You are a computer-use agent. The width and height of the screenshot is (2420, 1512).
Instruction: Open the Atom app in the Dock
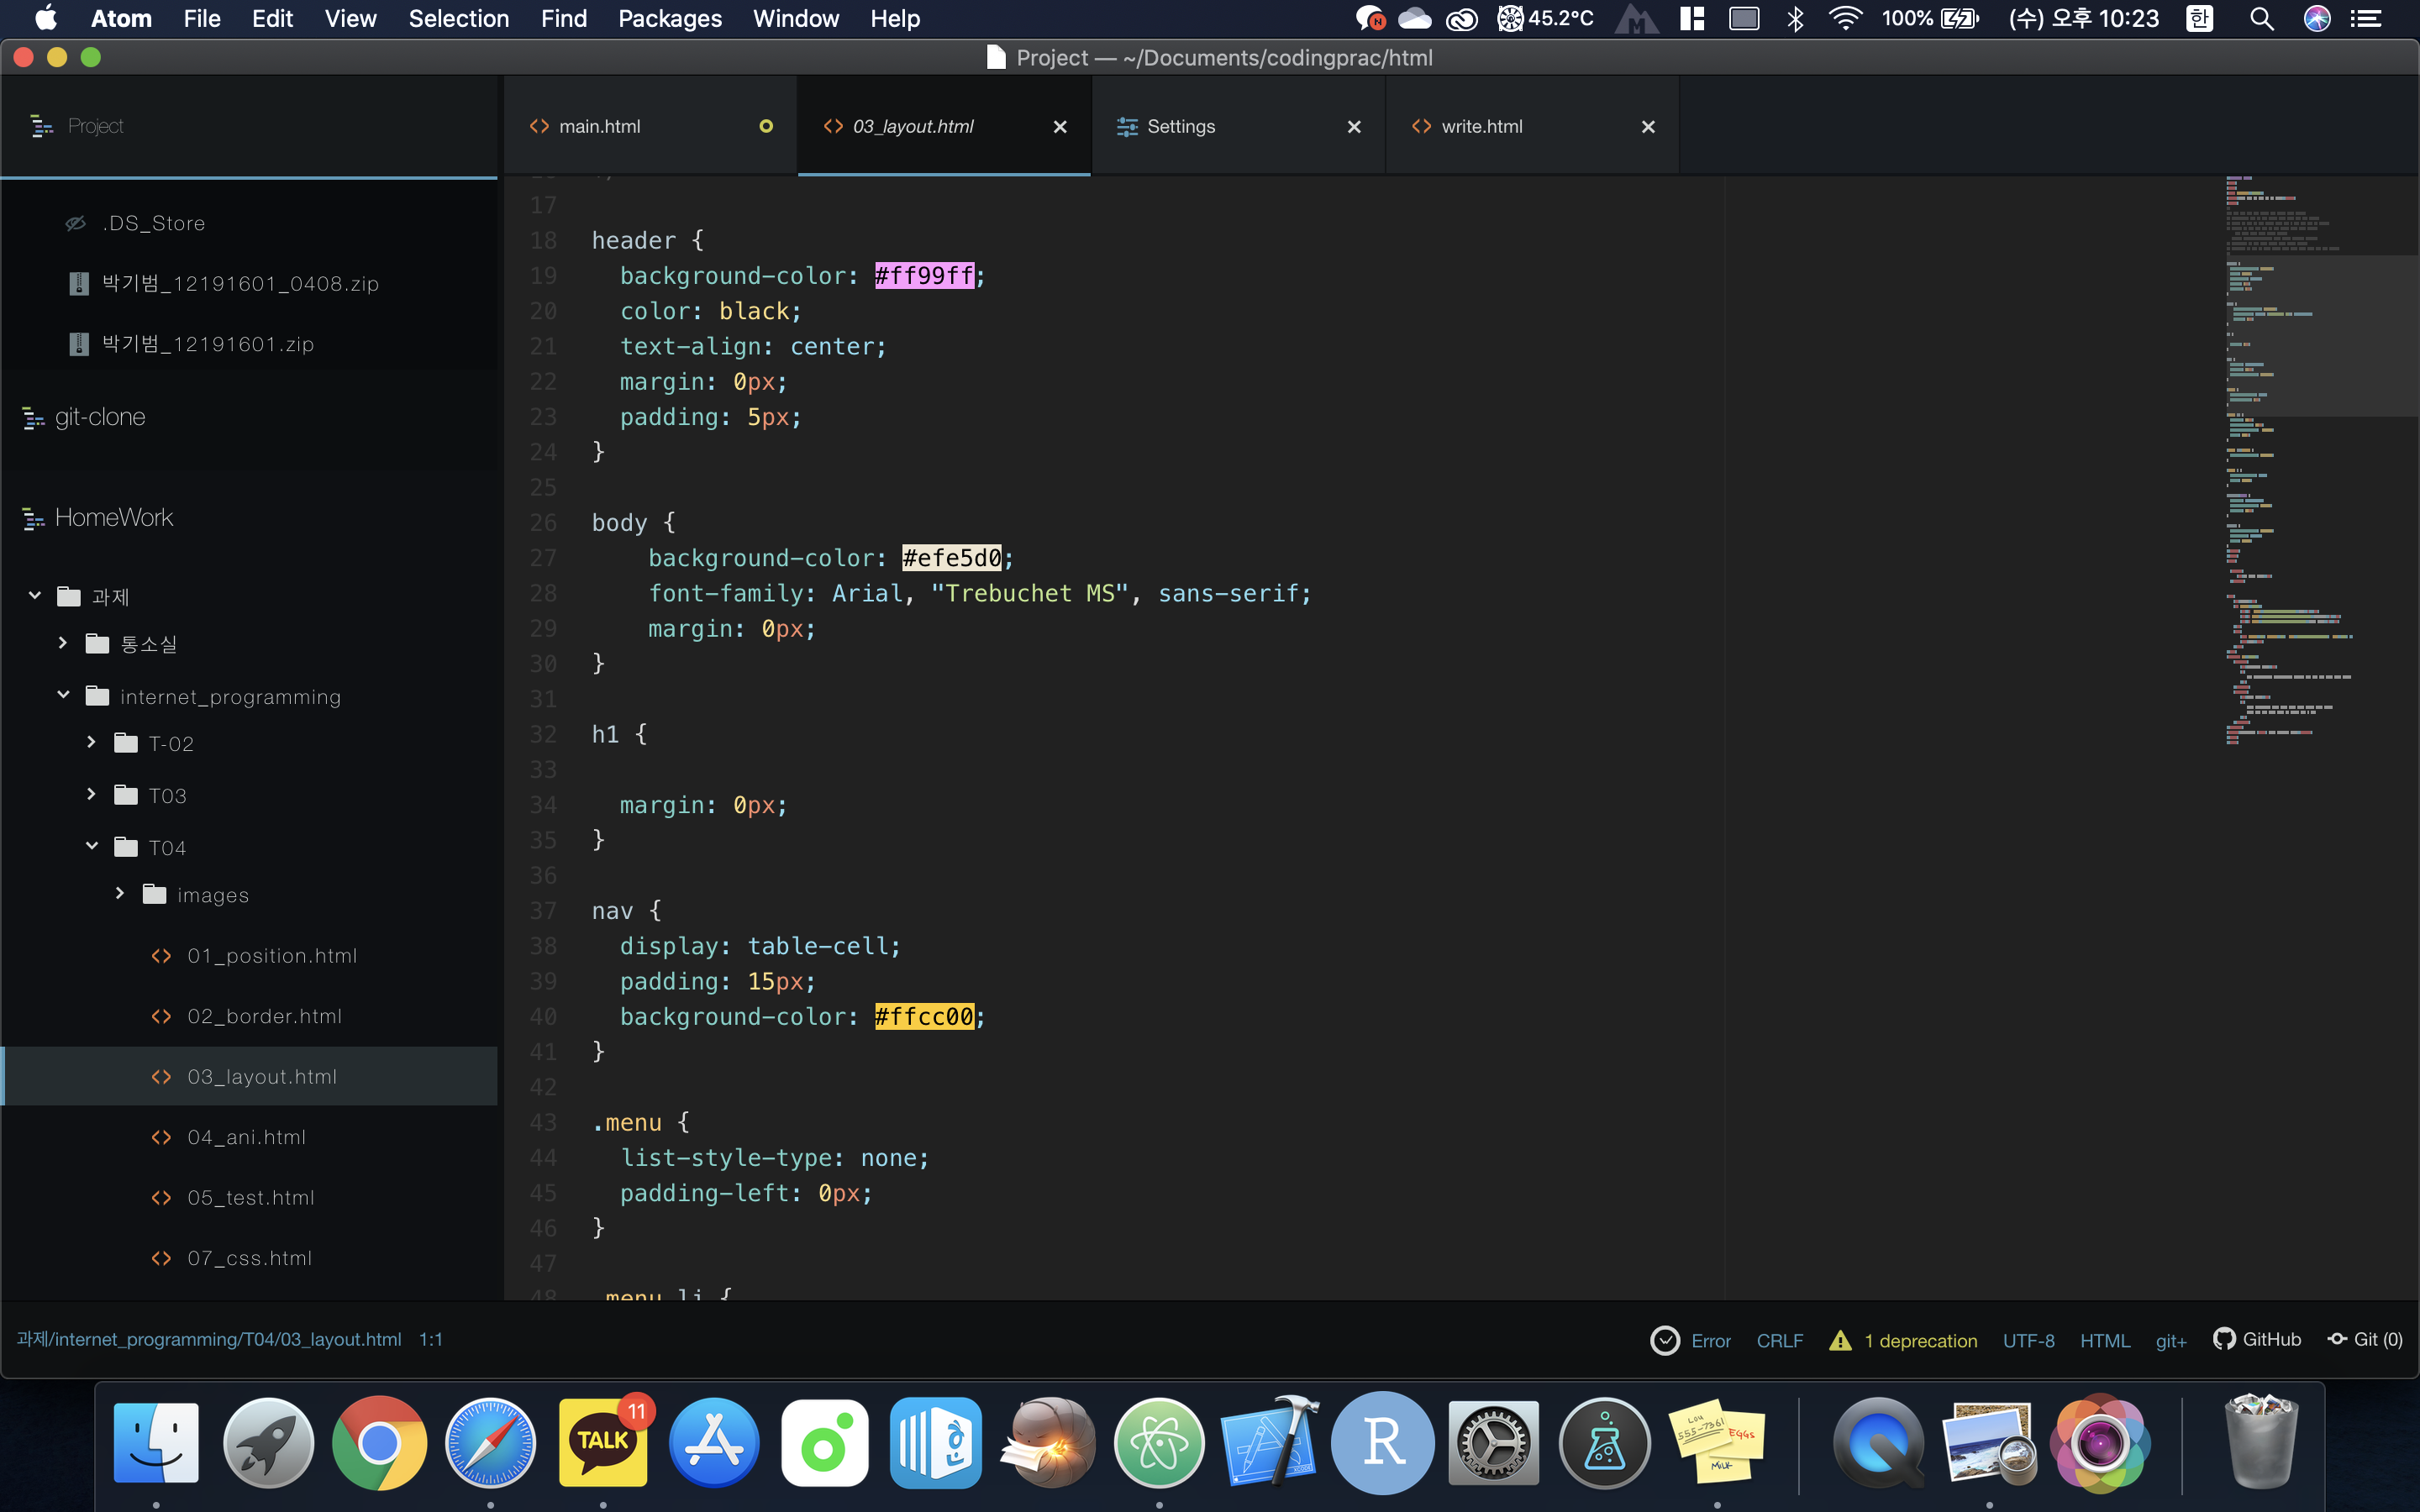click(1159, 1443)
